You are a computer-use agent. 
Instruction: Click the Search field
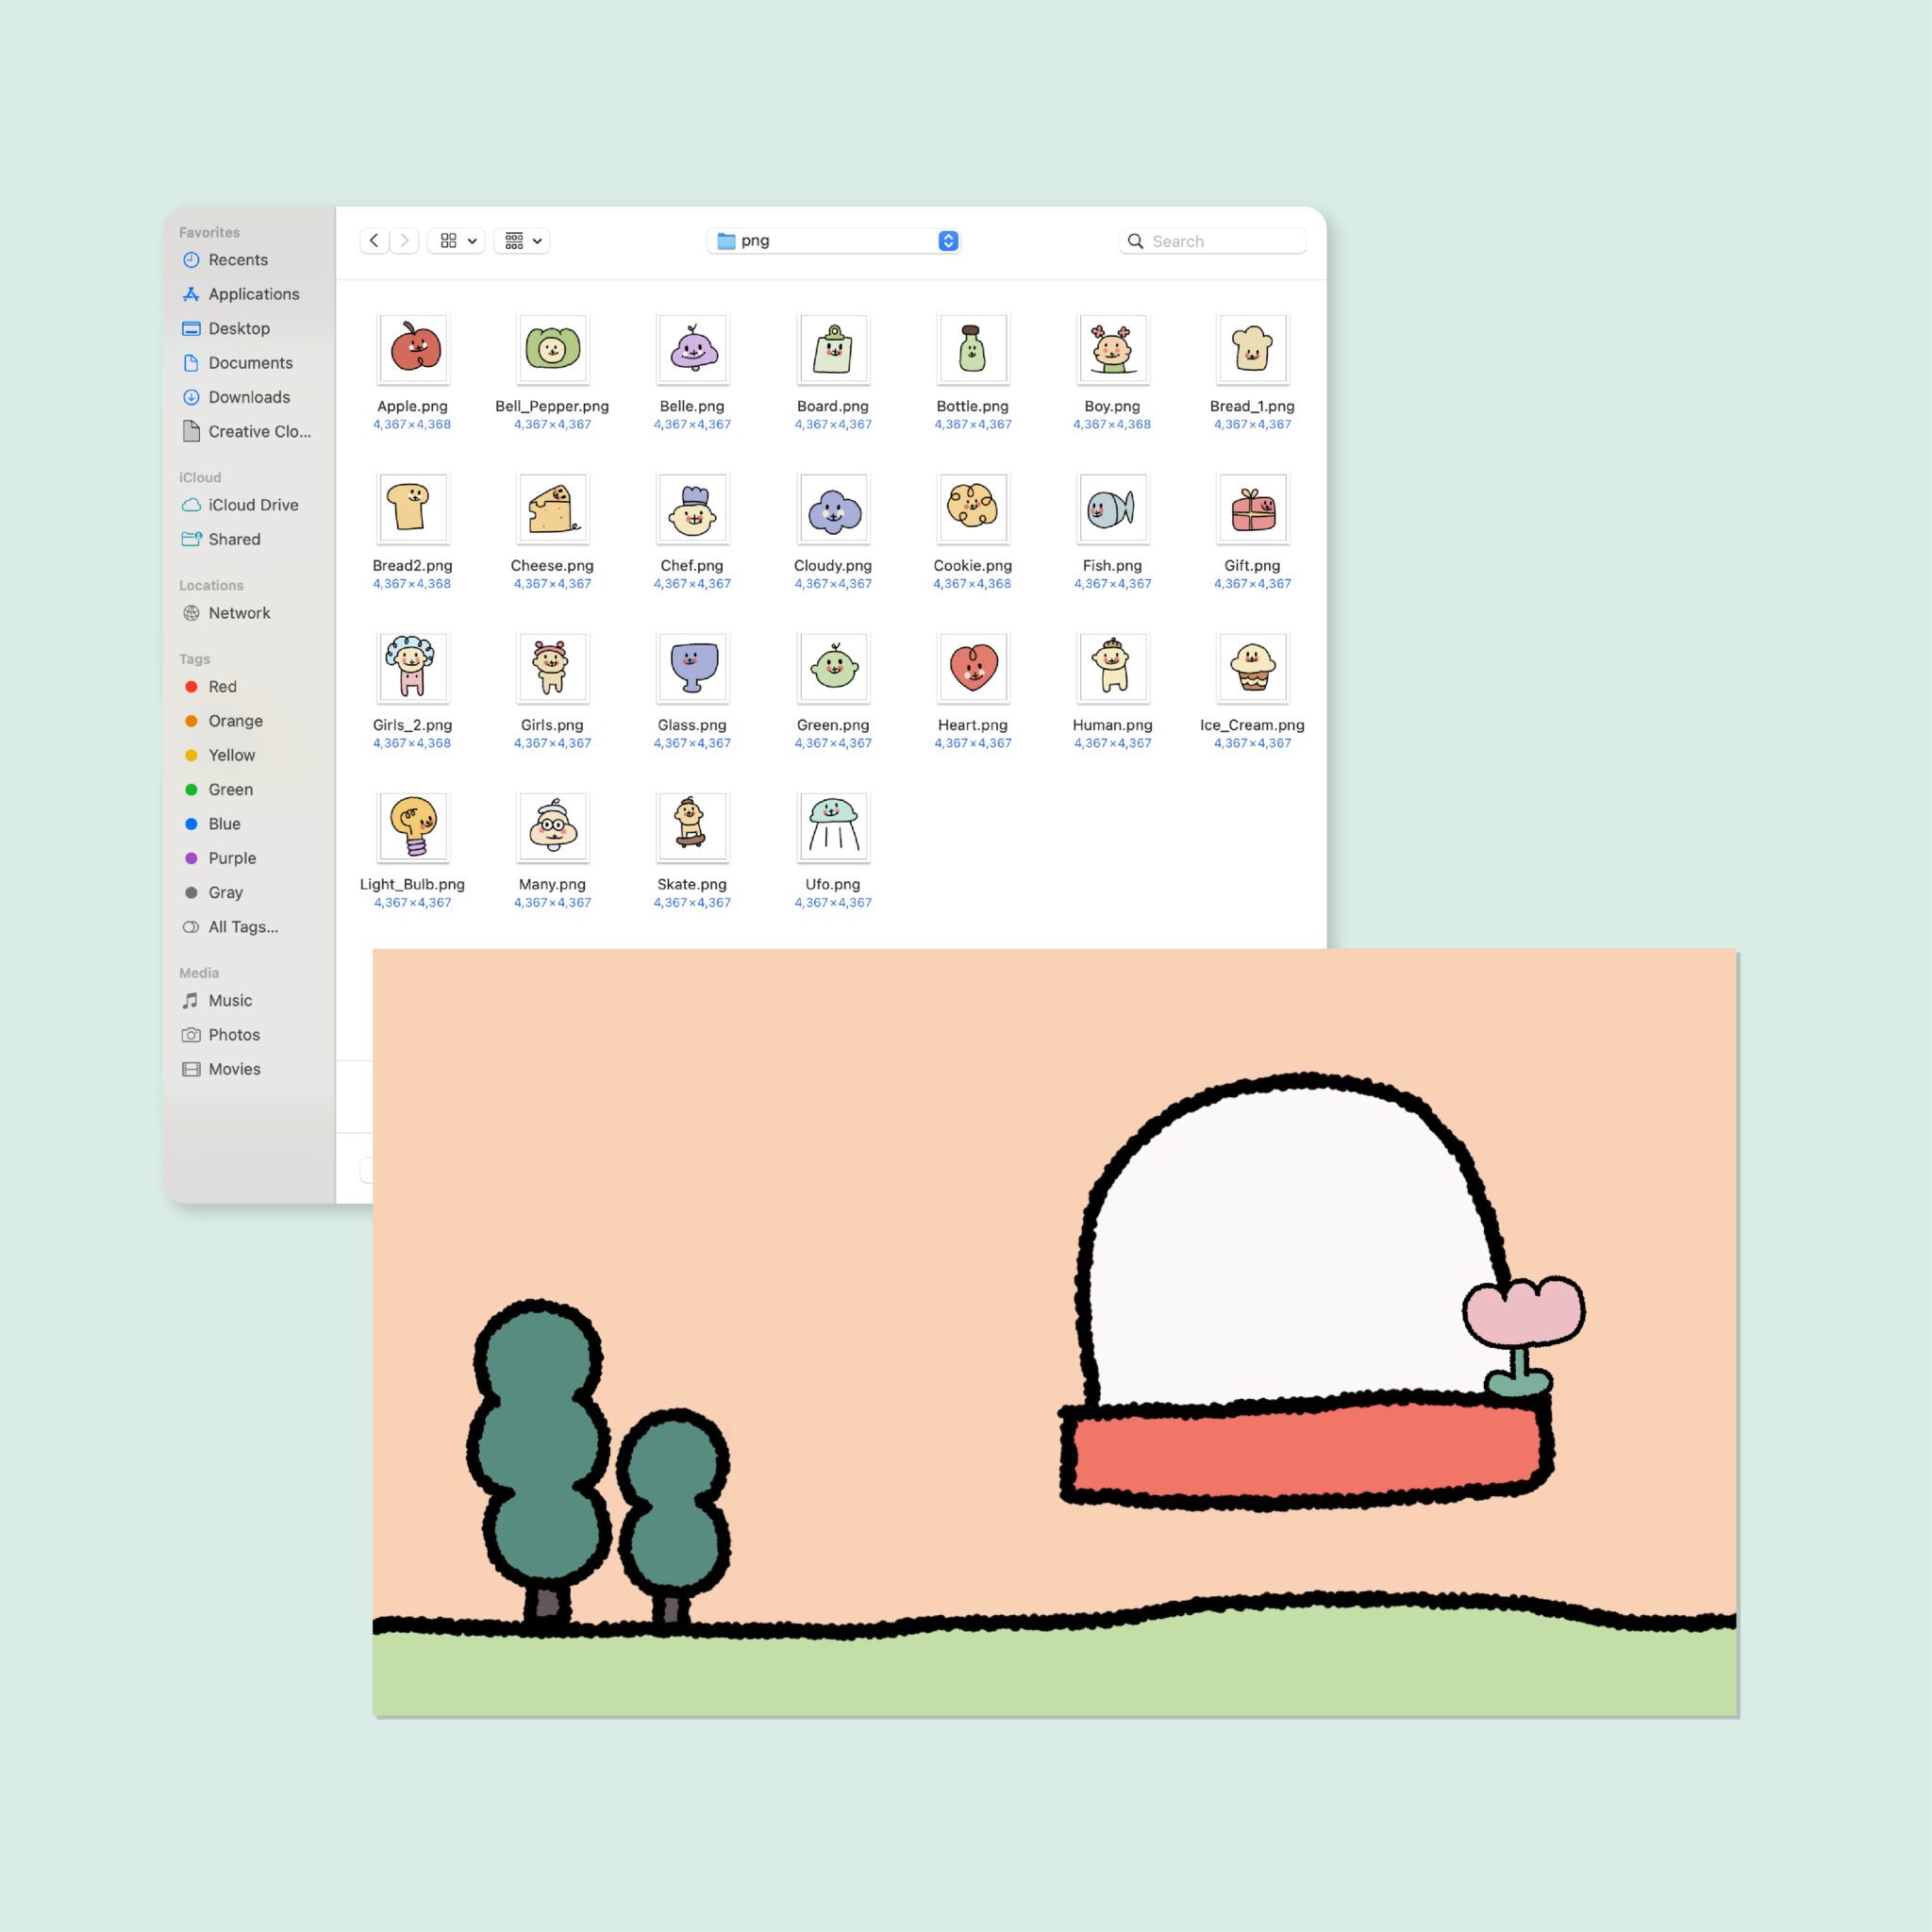1212,241
